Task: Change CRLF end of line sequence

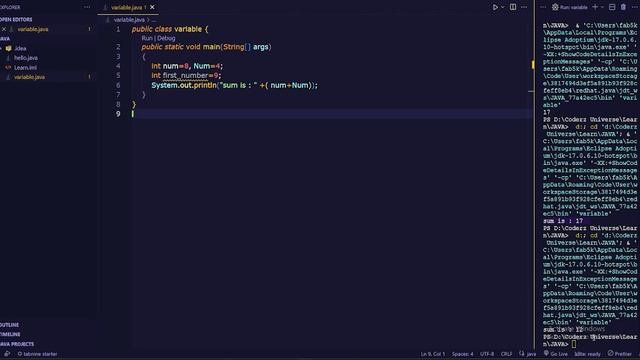Action: (x=506, y=354)
